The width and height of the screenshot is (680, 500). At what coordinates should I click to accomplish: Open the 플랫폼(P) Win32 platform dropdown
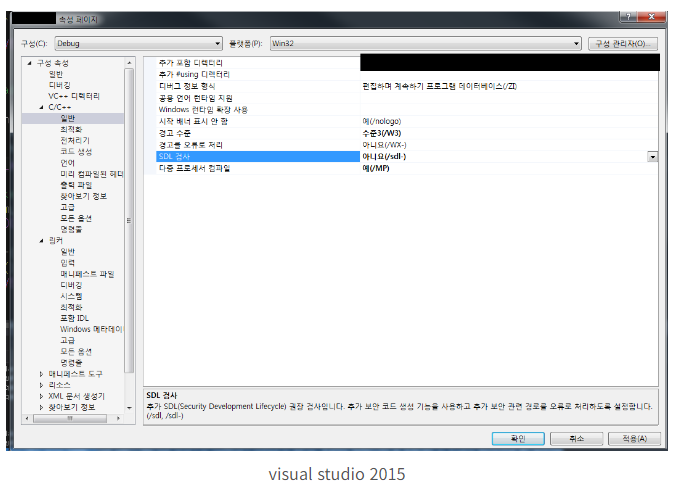[425, 43]
